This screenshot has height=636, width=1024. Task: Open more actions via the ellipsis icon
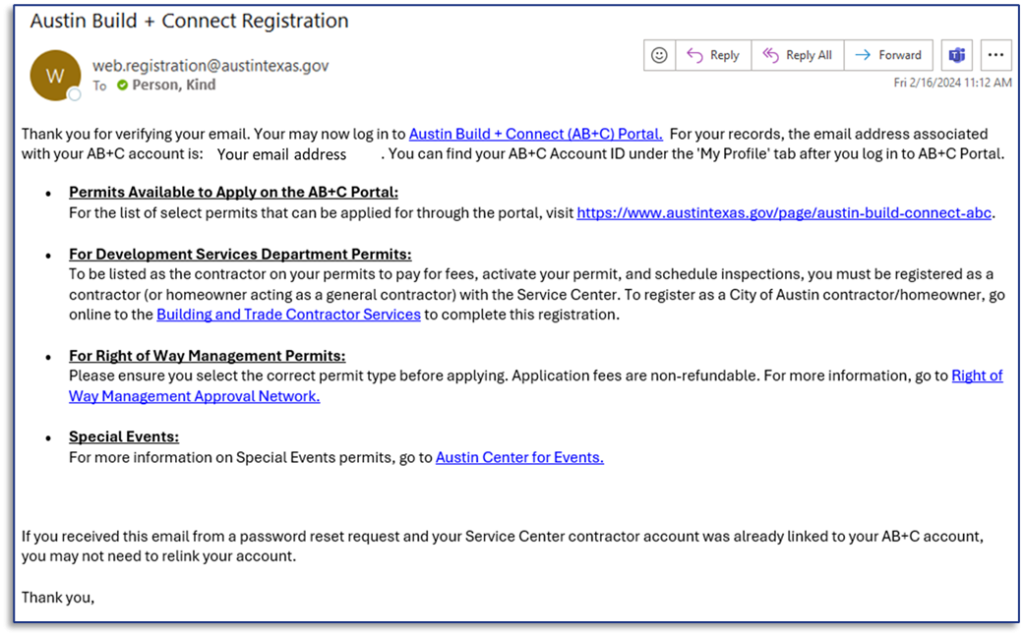tap(995, 55)
